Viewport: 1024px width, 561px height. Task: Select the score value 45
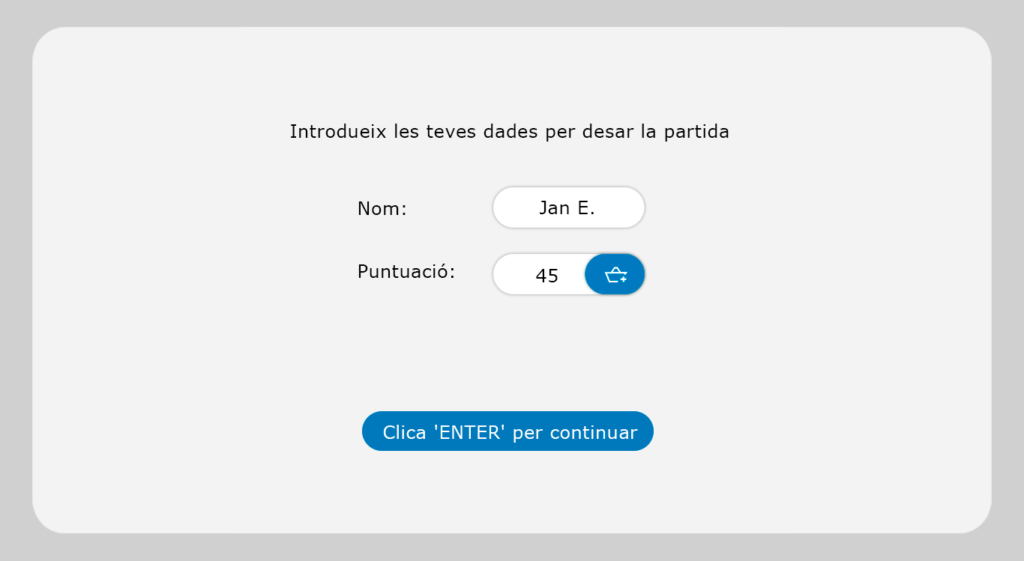coord(546,275)
